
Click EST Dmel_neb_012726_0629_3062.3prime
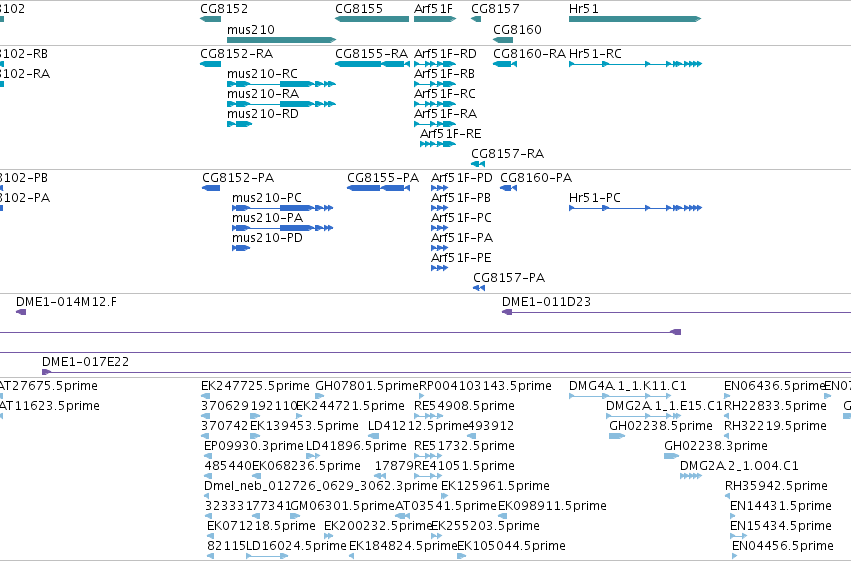click(206, 496)
